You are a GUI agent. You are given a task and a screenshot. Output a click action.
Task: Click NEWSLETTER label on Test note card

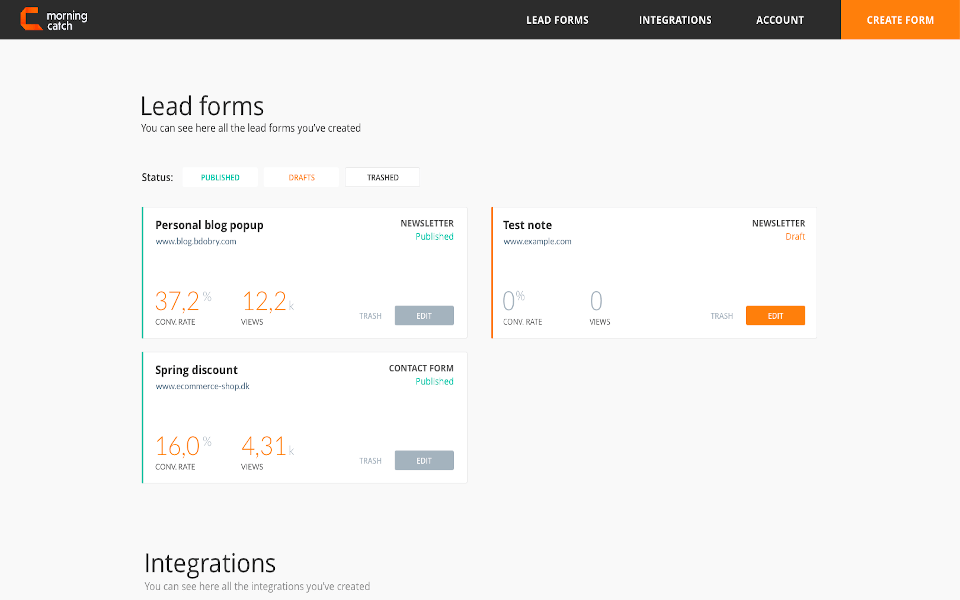click(x=779, y=223)
